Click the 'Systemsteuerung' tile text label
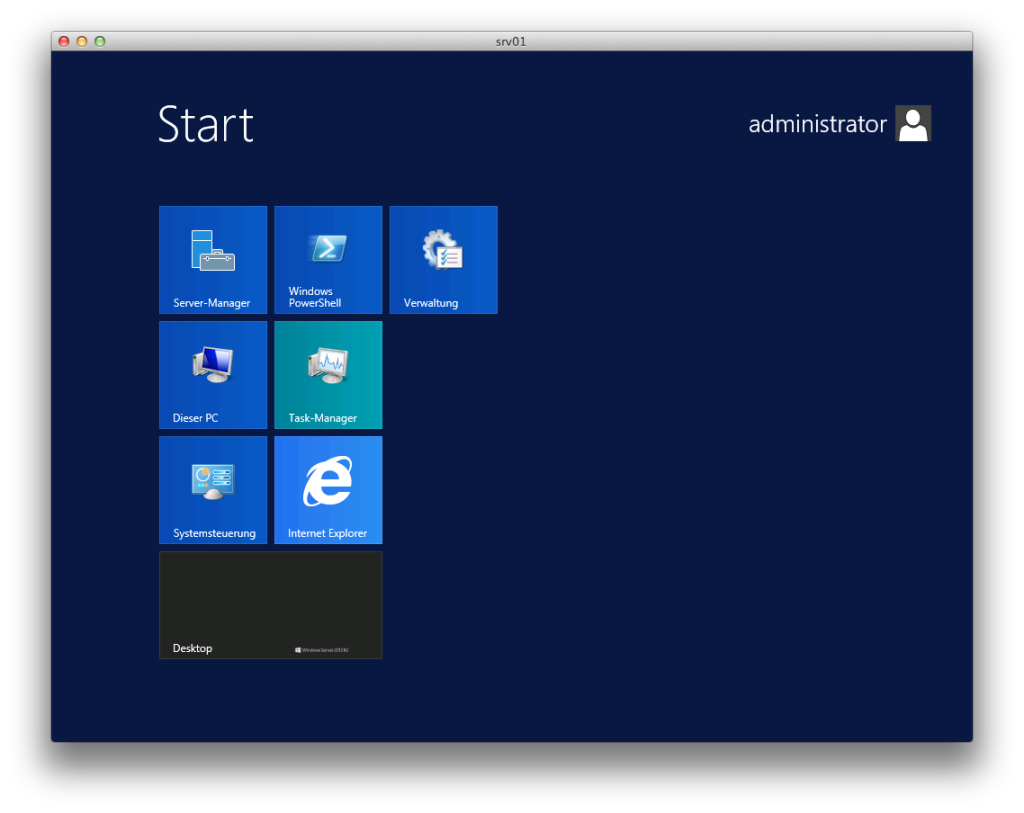The width and height of the screenshot is (1024, 813). pos(214,533)
